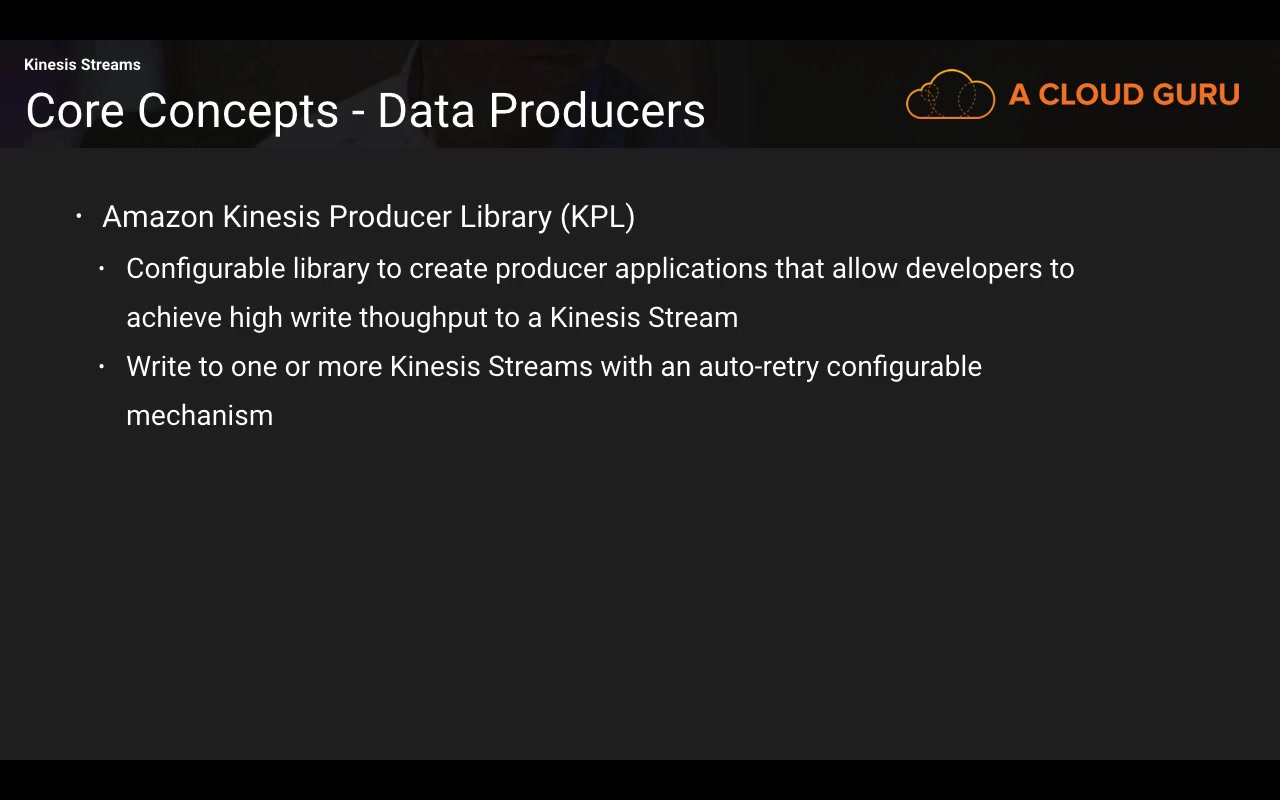Click 'Kinesis Stream' ending the first sub-bullet
Image resolution: width=1280 pixels, height=800 pixels.
pyautogui.click(x=643, y=318)
